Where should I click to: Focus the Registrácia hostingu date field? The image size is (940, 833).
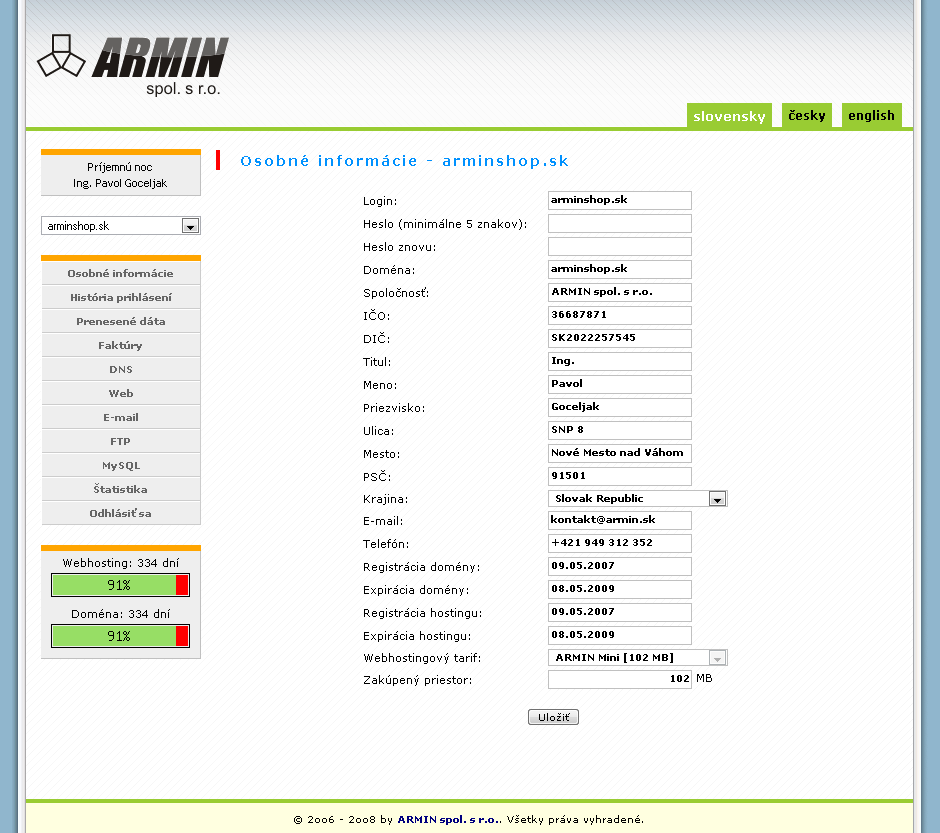click(619, 612)
